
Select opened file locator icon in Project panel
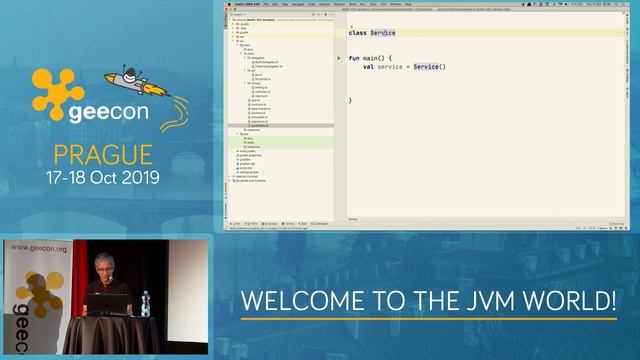[x=313, y=15]
